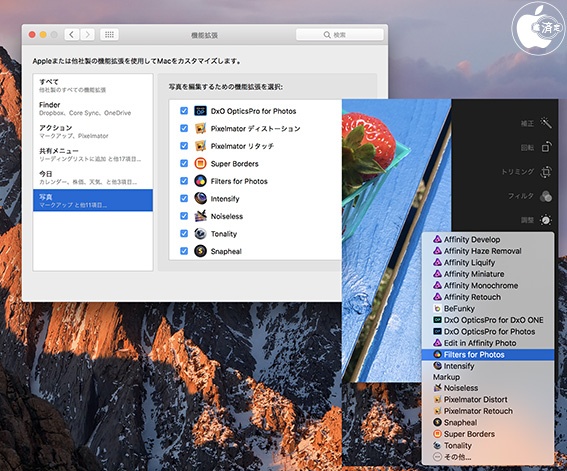The height and width of the screenshot is (471, 567).
Task: Click the strawberry photo in Photos
Action: pyautogui.click(x=396, y=239)
